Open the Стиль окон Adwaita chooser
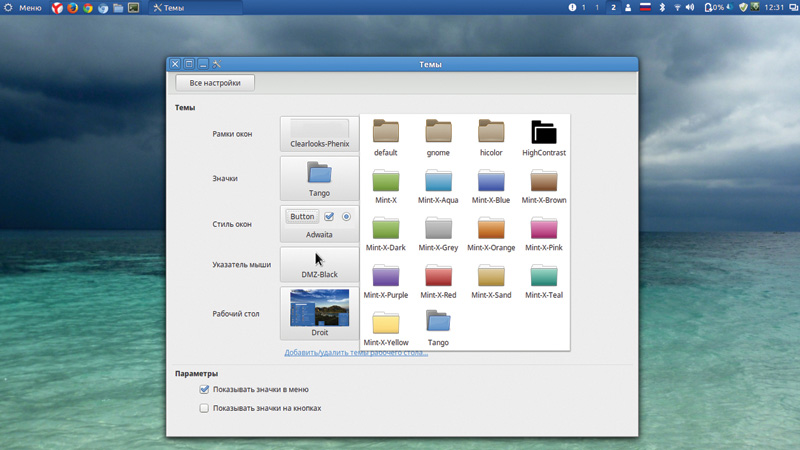The image size is (800, 450). pyautogui.click(x=319, y=224)
